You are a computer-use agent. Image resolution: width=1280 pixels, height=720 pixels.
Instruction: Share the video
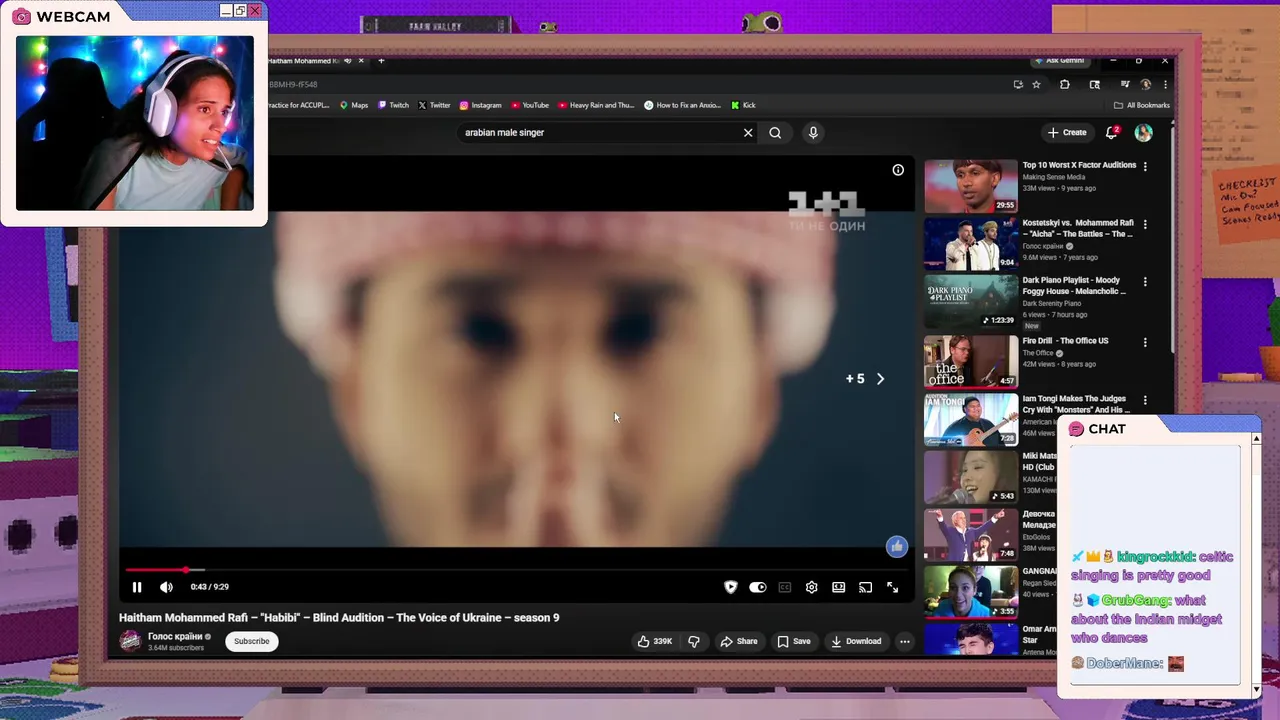pyautogui.click(x=740, y=641)
